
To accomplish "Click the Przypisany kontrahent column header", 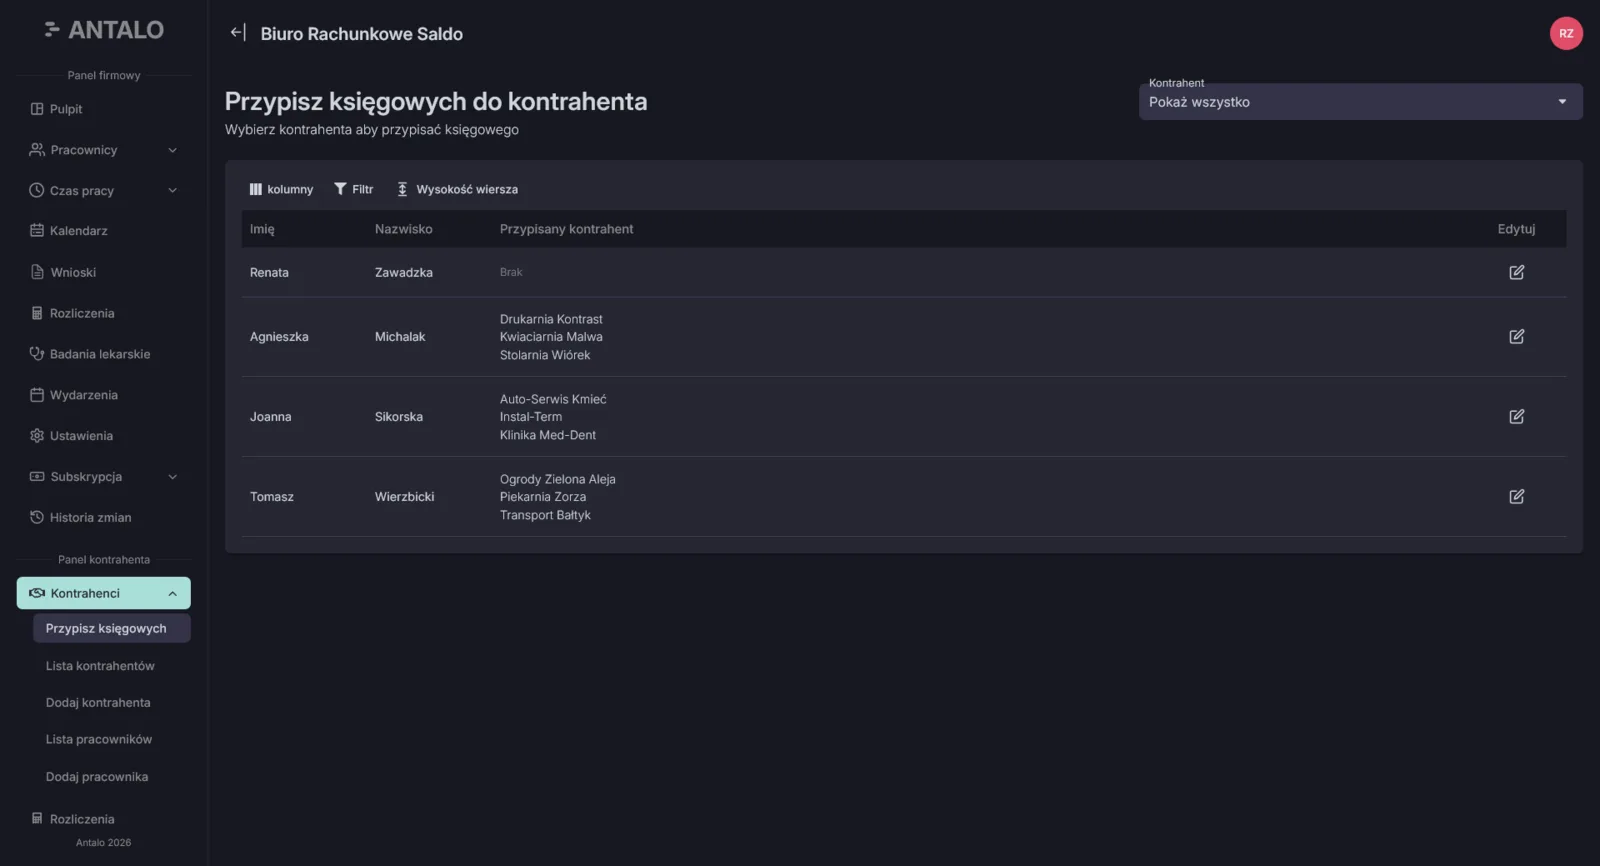I will click(x=567, y=229).
